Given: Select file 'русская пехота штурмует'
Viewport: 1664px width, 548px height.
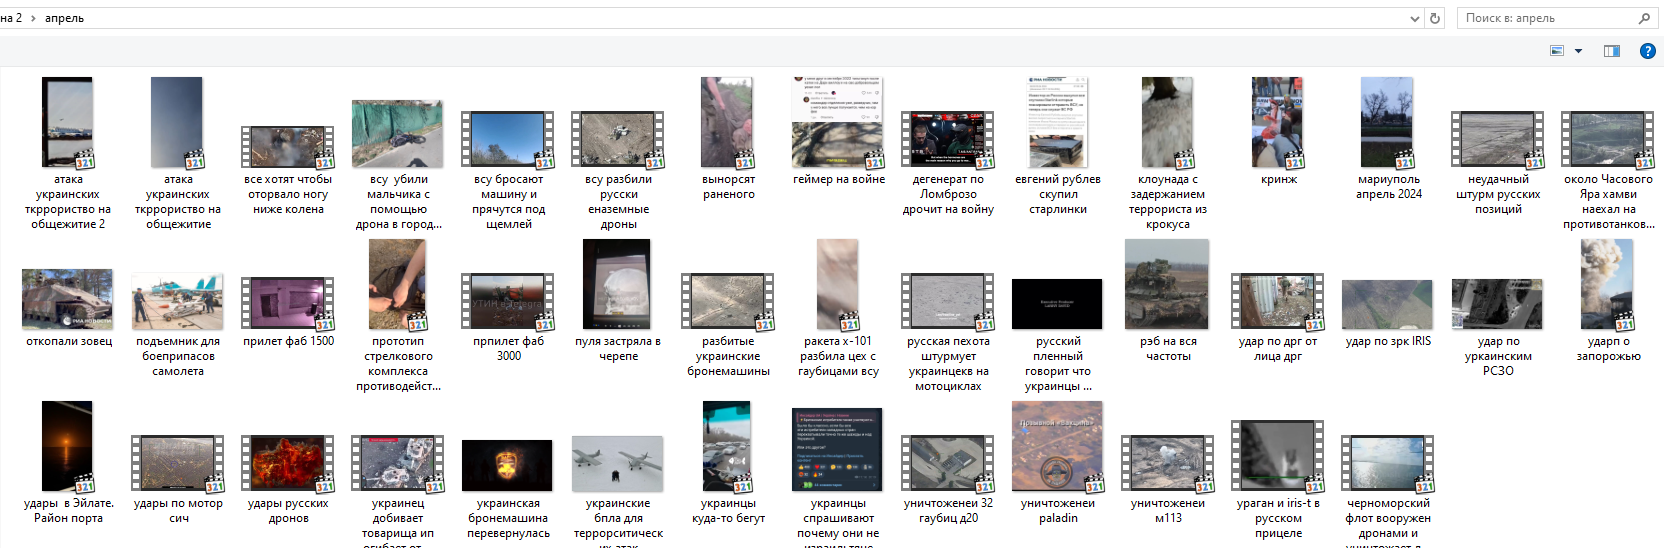Looking at the screenshot, I should coord(948,333).
